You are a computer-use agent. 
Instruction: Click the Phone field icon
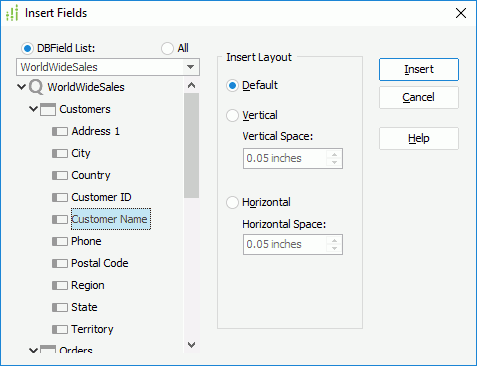click(x=60, y=241)
